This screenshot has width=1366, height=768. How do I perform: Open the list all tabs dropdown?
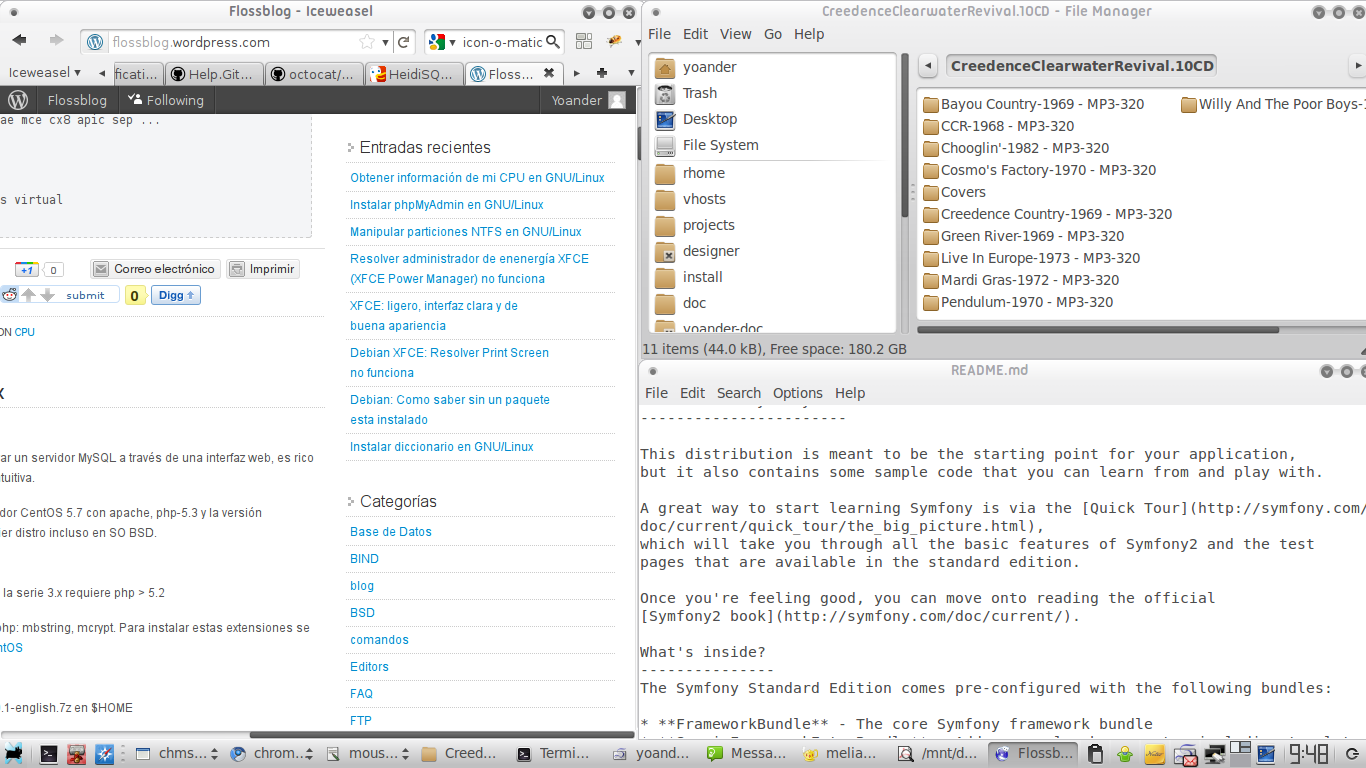(629, 73)
